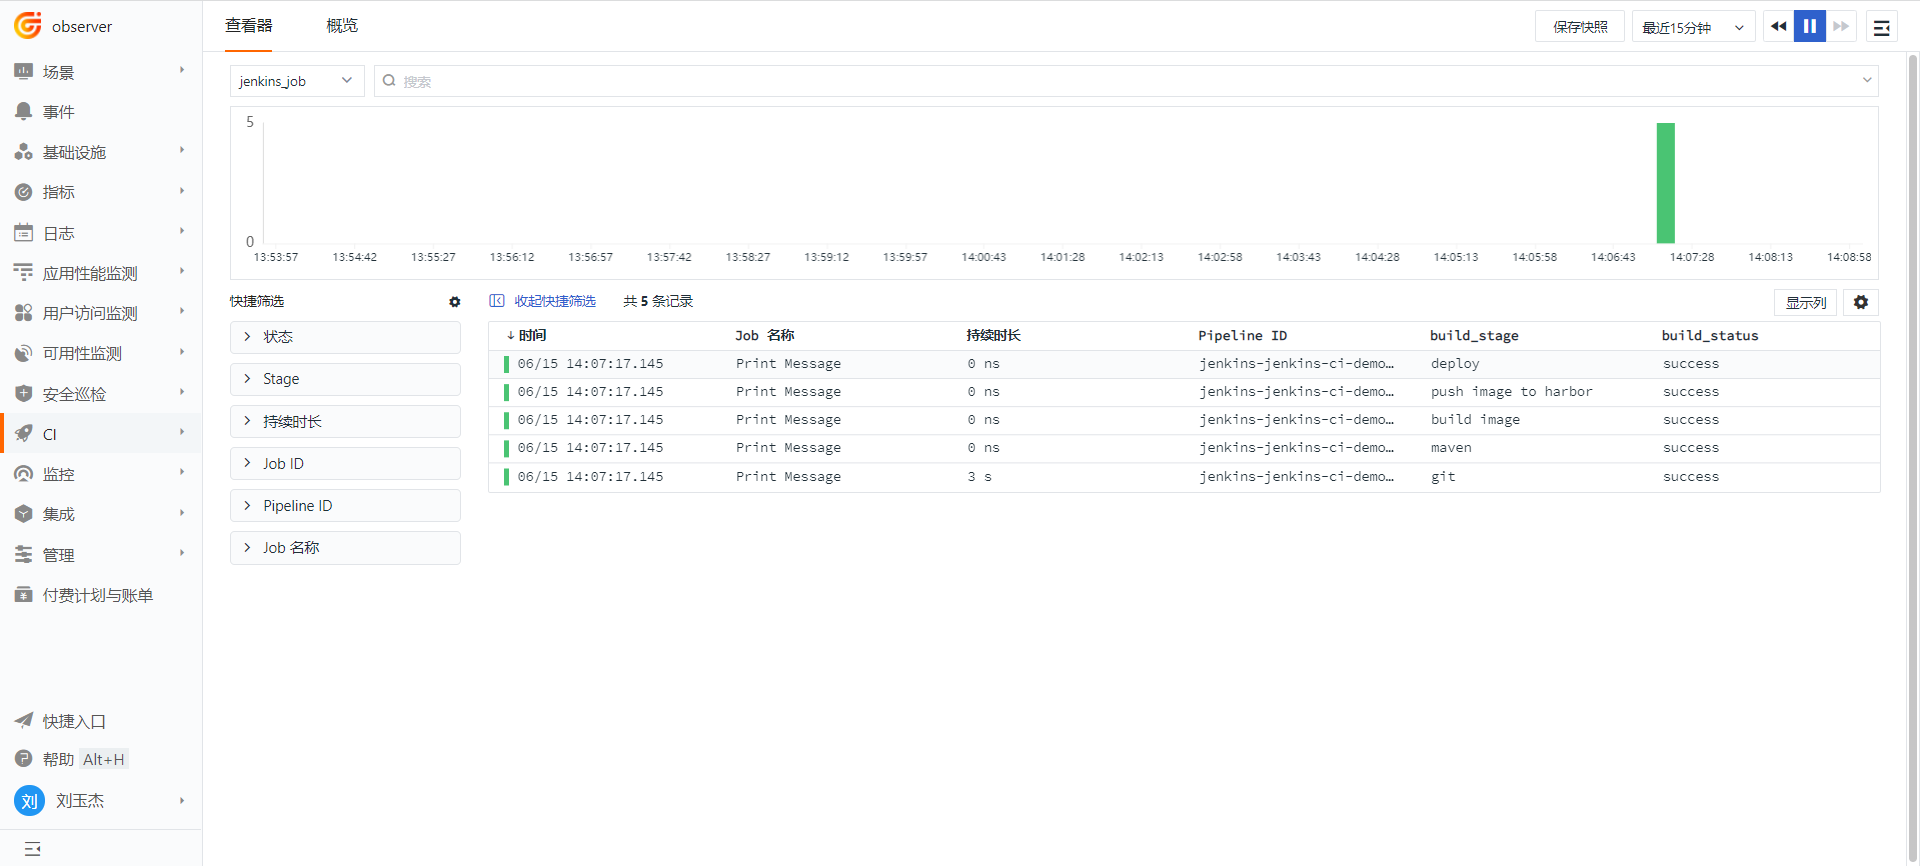Click the 保存快照 button

(1579, 28)
